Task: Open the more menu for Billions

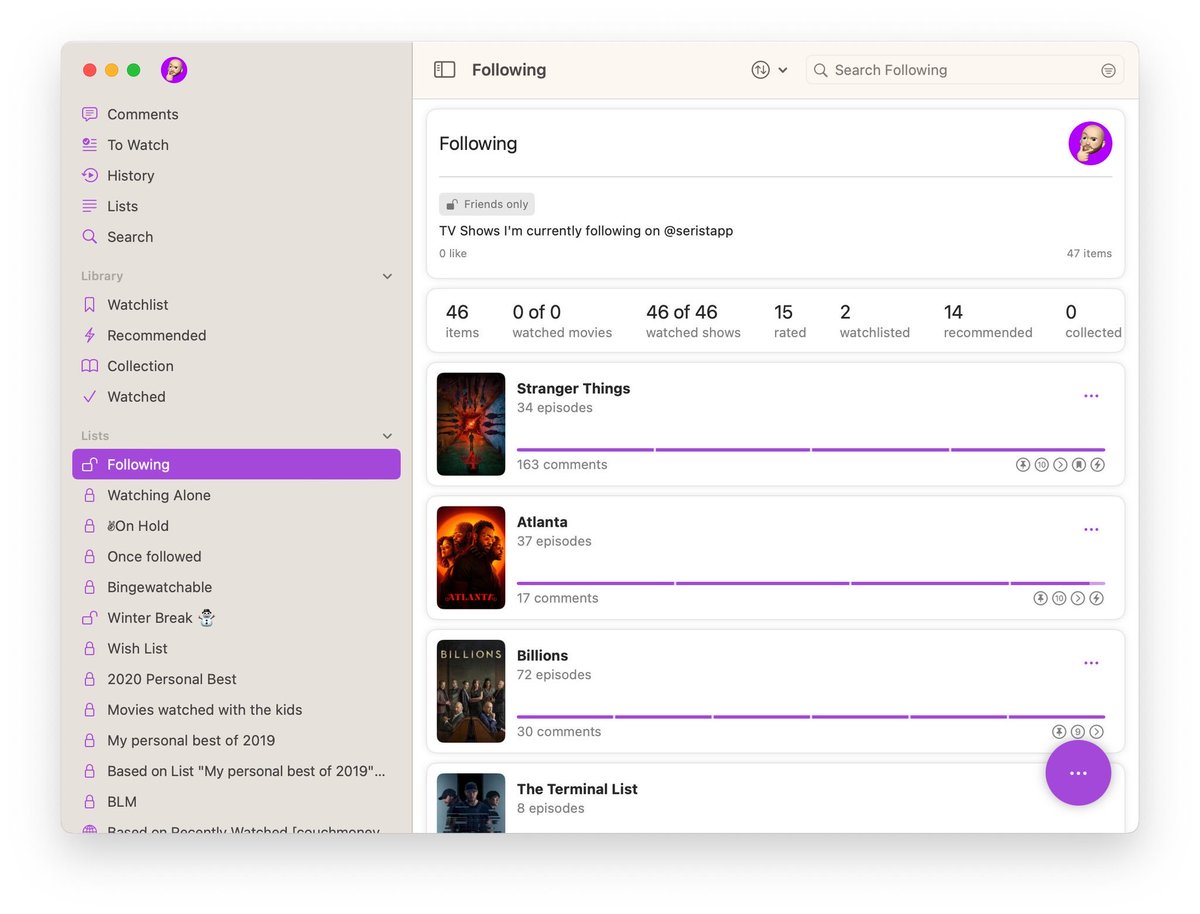Action: click(x=1091, y=663)
